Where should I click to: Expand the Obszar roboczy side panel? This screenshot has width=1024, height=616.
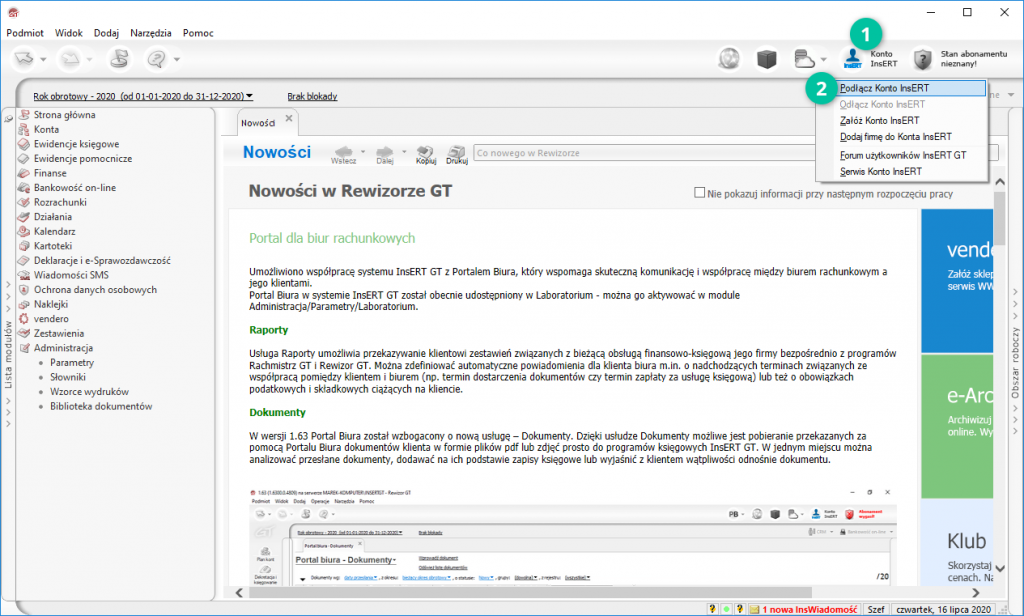coord(1015,363)
